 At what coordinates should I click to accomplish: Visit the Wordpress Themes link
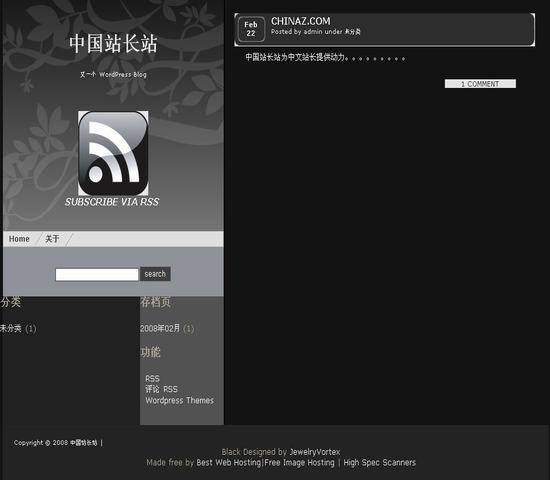click(180, 400)
